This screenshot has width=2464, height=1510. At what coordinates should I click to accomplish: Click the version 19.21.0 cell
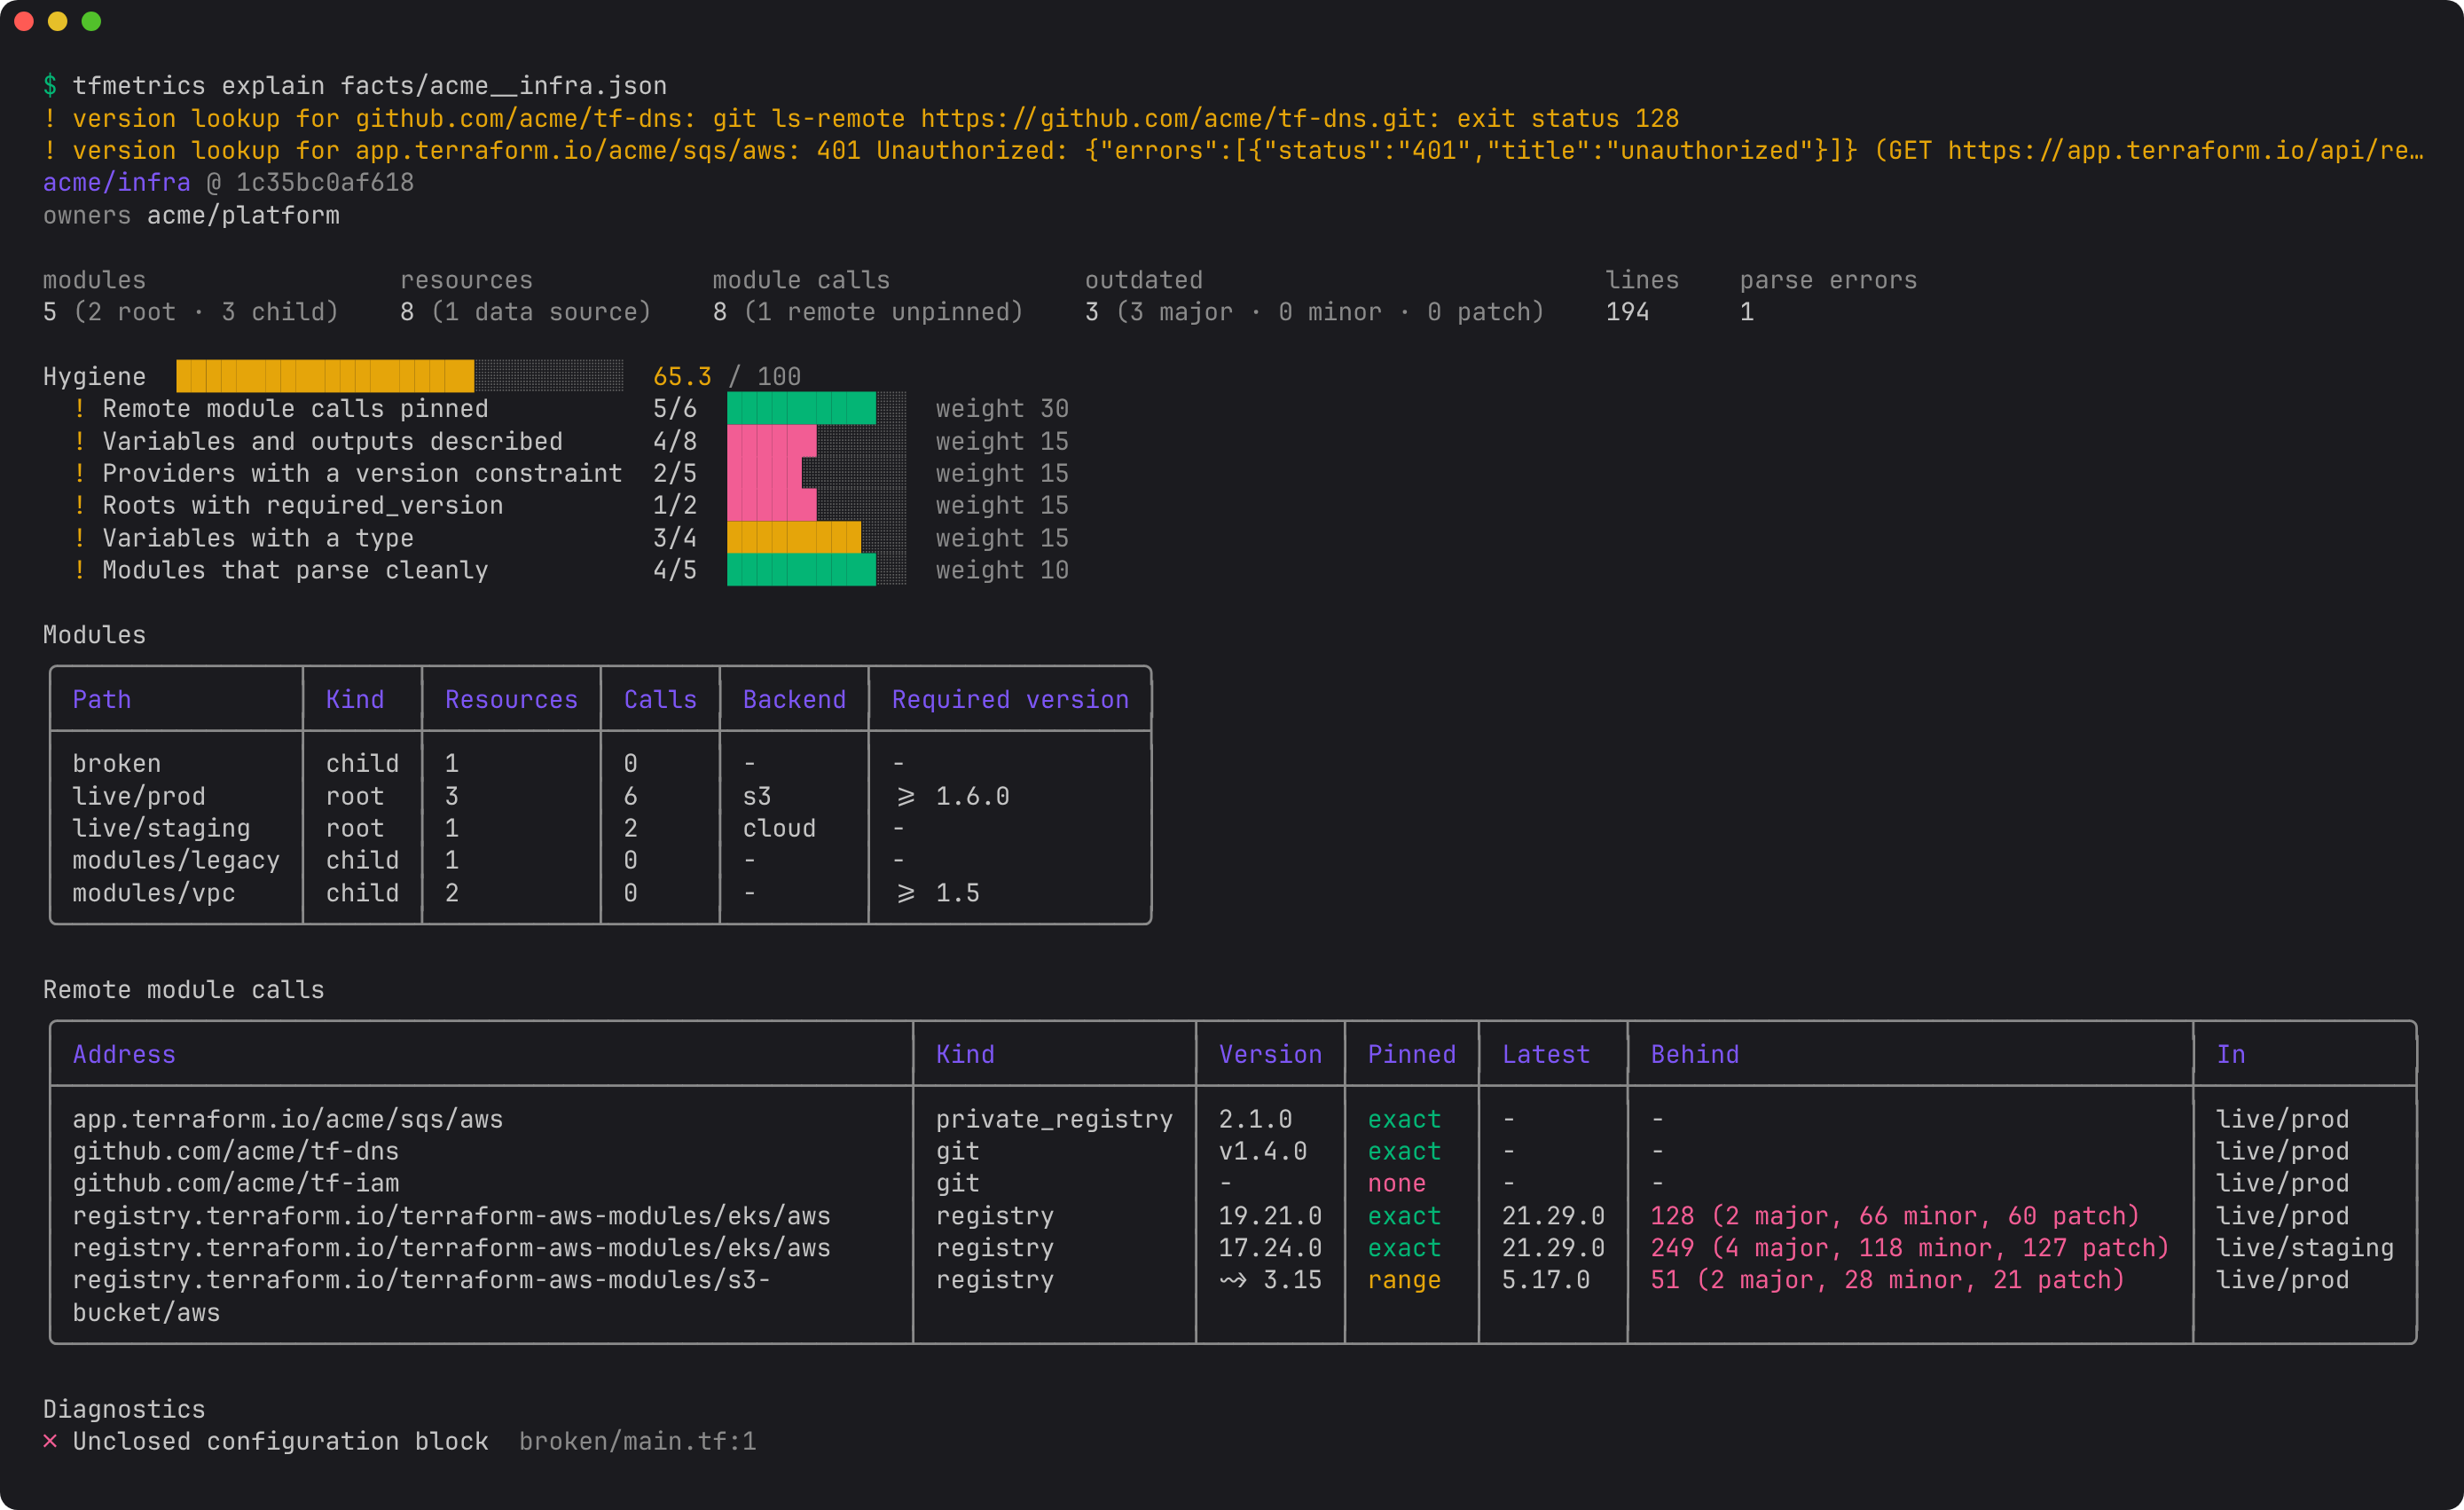(x=1270, y=1216)
